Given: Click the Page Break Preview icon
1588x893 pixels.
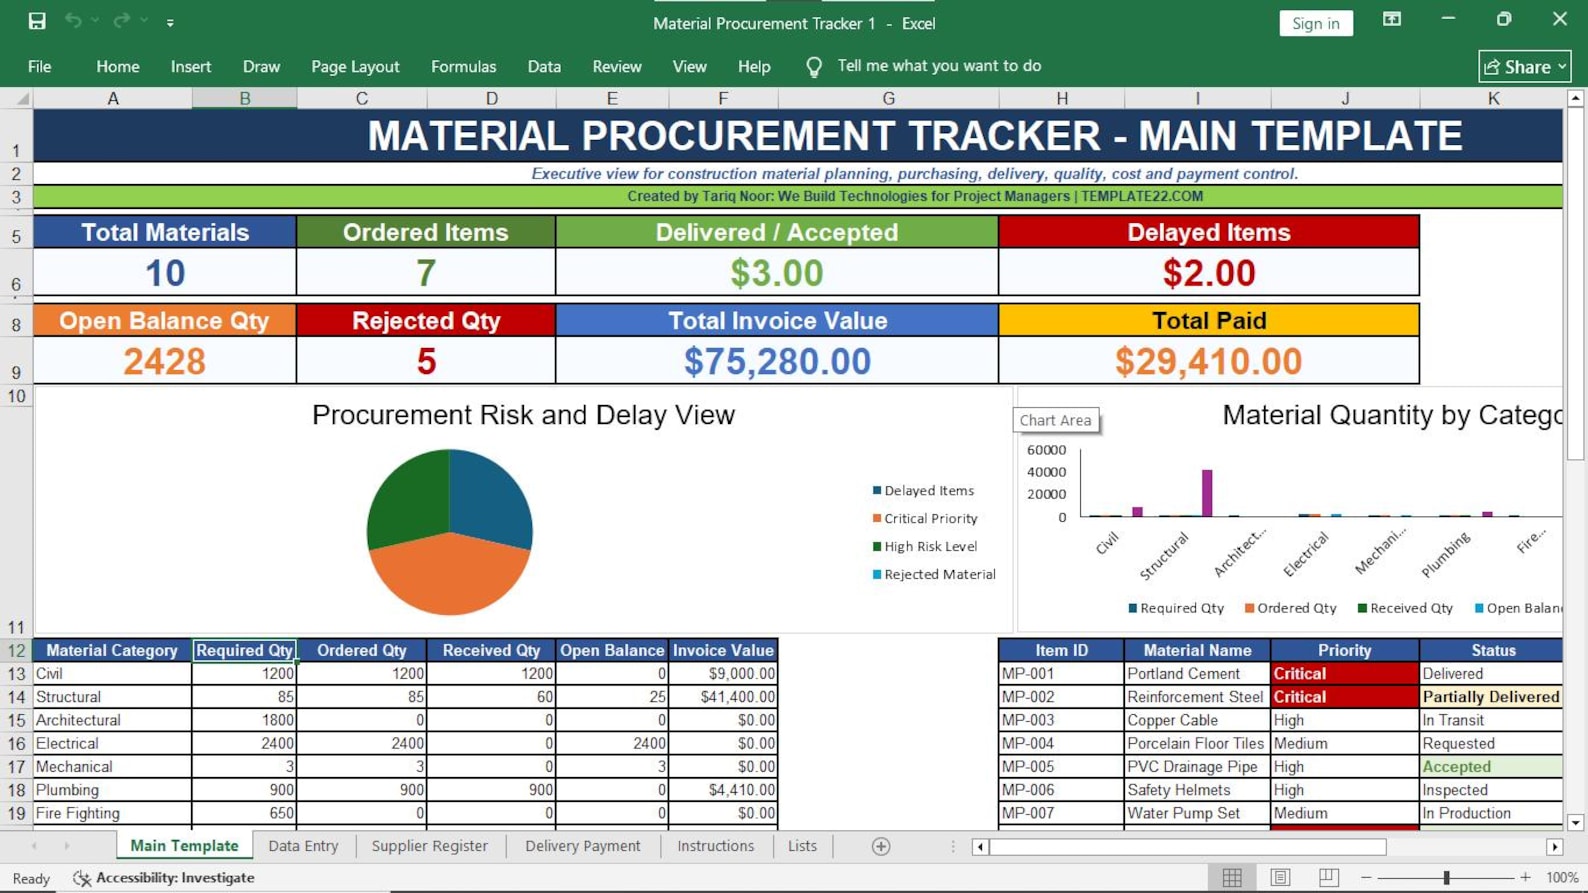Looking at the screenshot, I should tap(1328, 877).
